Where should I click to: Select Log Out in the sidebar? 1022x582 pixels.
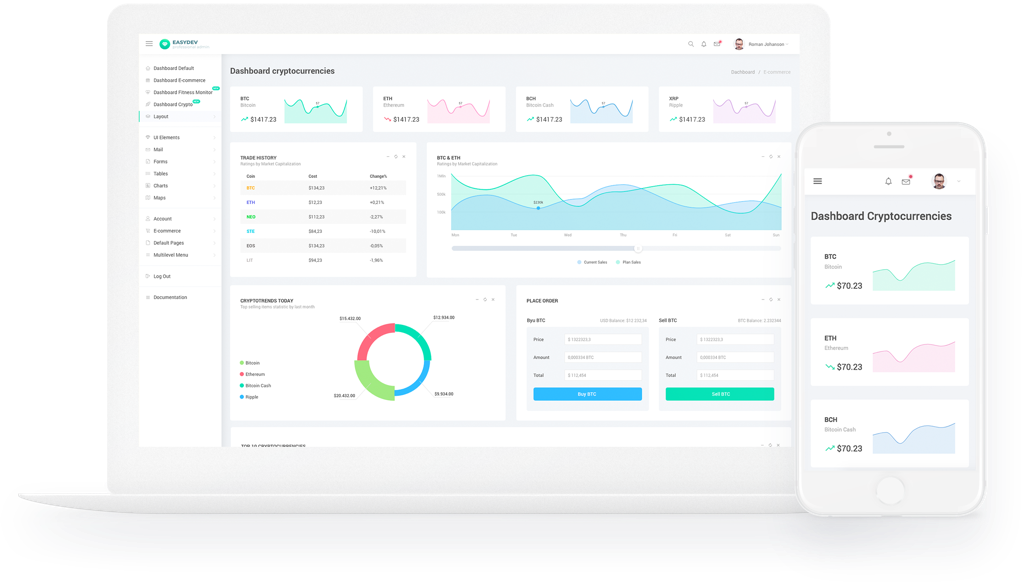click(x=161, y=276)
